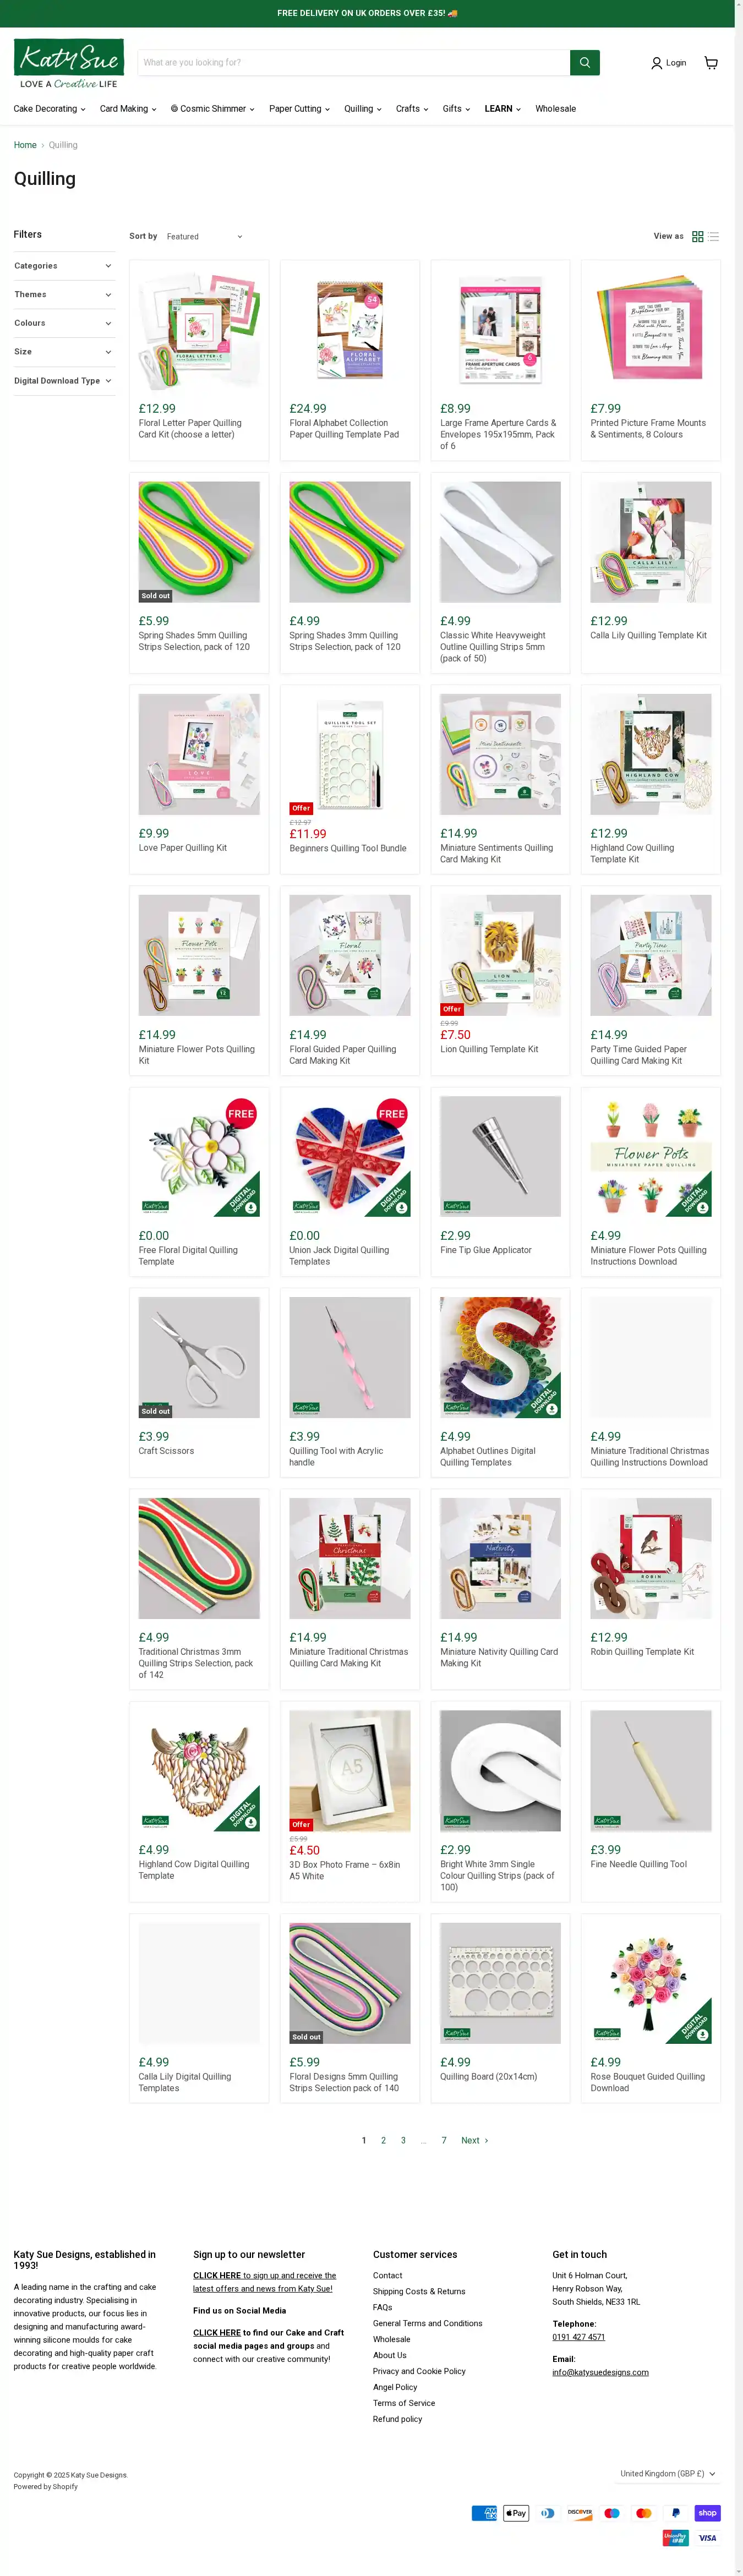The image size is (743, 2576).
Task: Click the Shop Pay payment icon
Action: point(708,2513)
